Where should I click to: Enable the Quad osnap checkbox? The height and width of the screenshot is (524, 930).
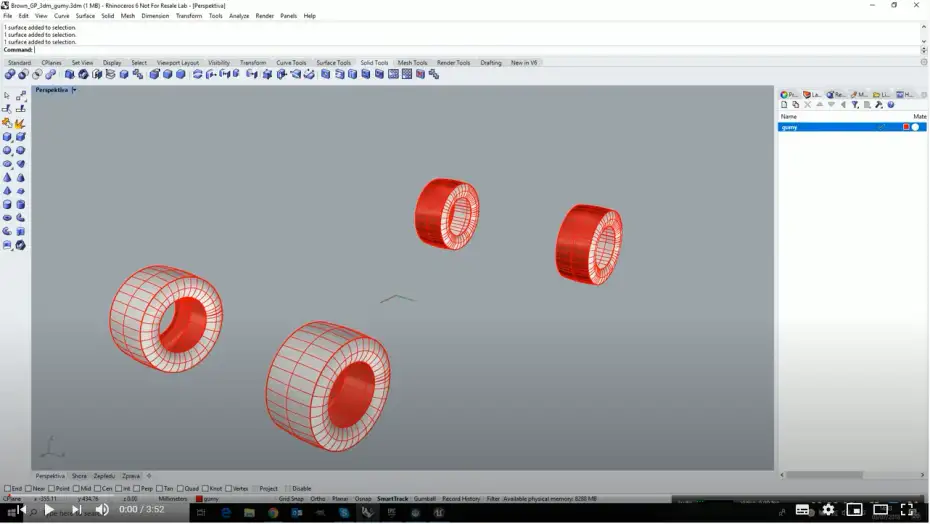click(x=180, y=489)
